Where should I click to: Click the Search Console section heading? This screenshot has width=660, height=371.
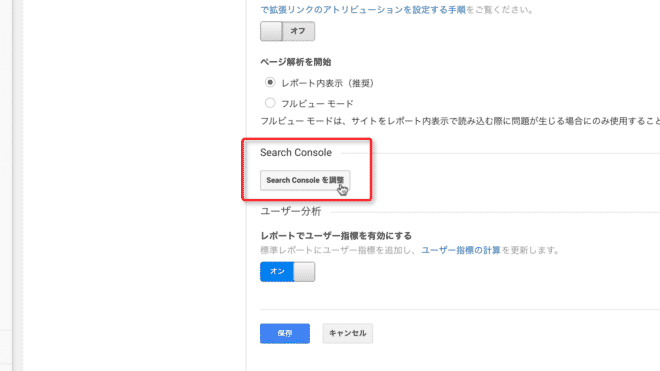(296, 152)
